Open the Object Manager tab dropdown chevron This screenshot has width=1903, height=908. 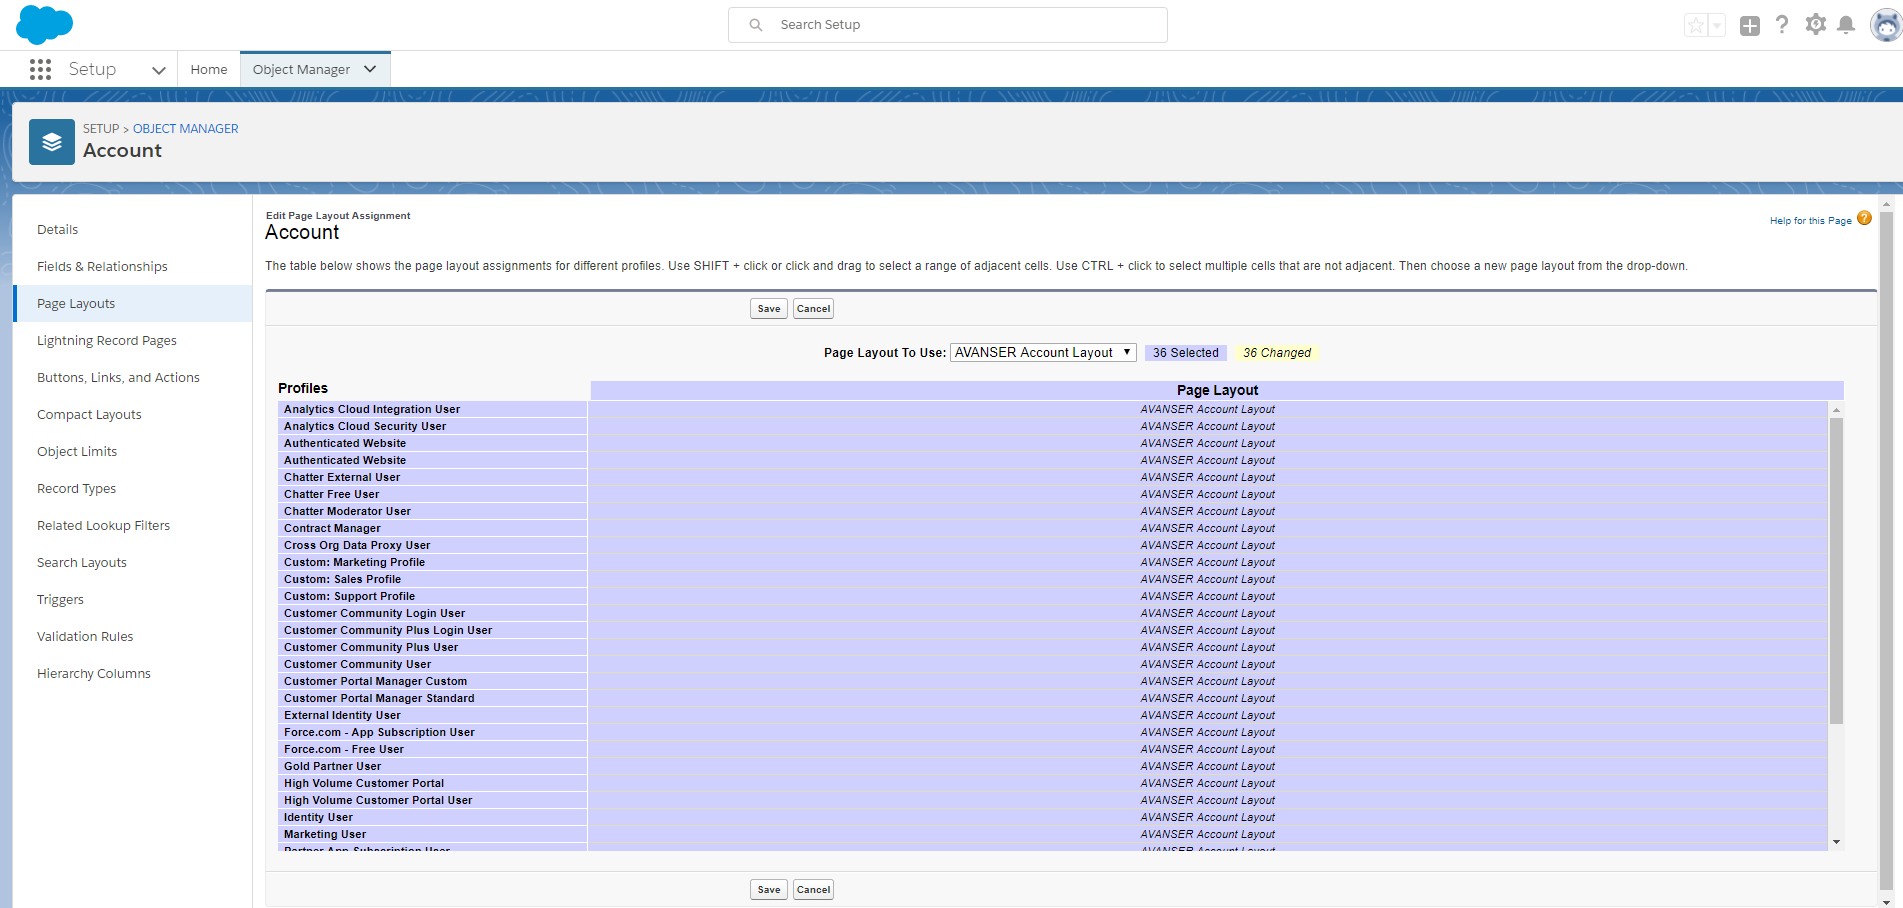click(x=370, y=69)
